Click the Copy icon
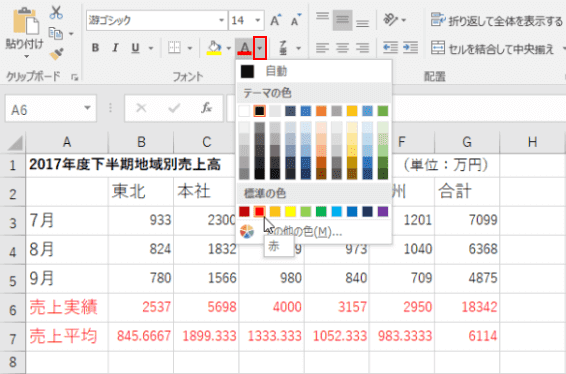 point(56,34)
